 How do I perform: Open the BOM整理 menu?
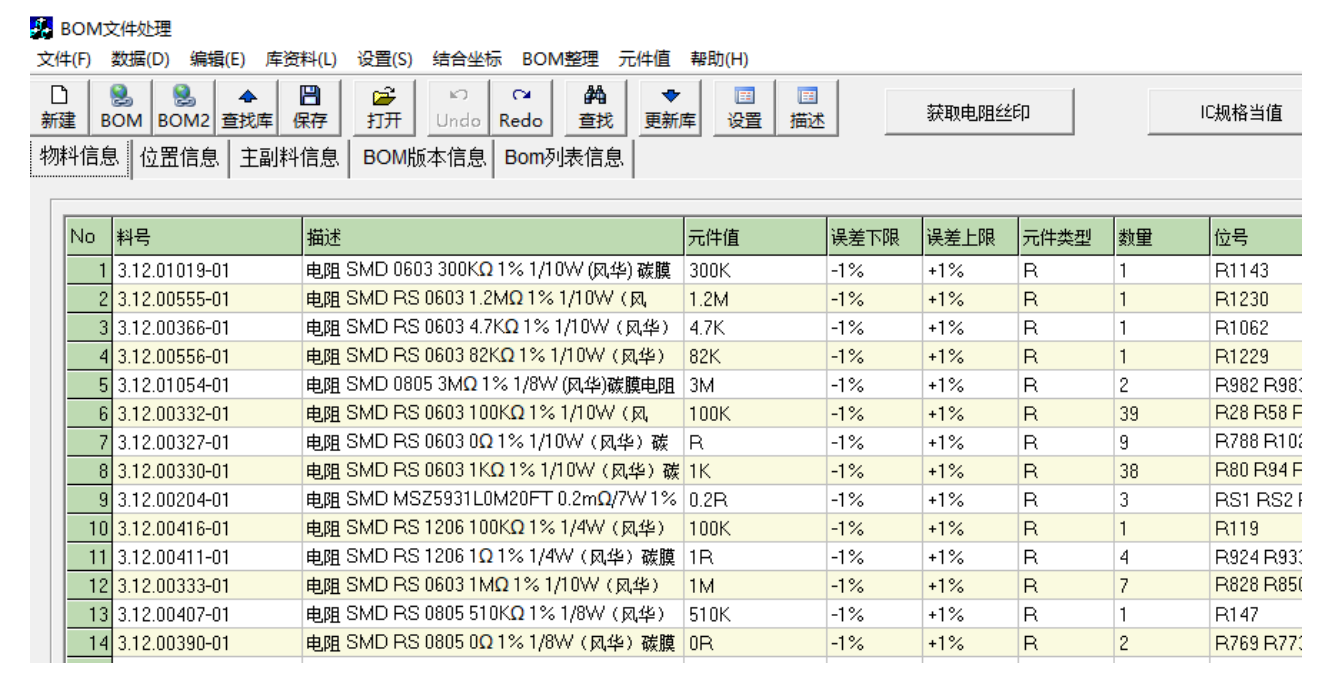pyautogui.click(x=560, y=59)
